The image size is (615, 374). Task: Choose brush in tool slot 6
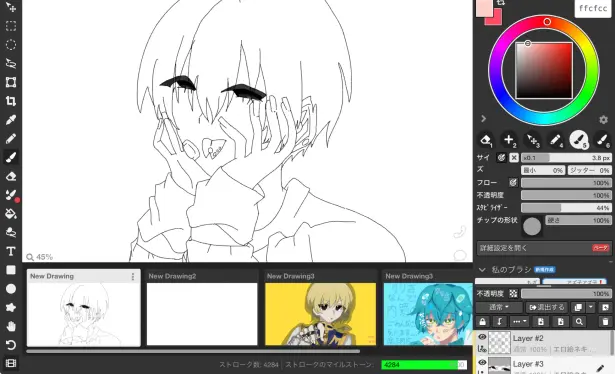[602, 140]
